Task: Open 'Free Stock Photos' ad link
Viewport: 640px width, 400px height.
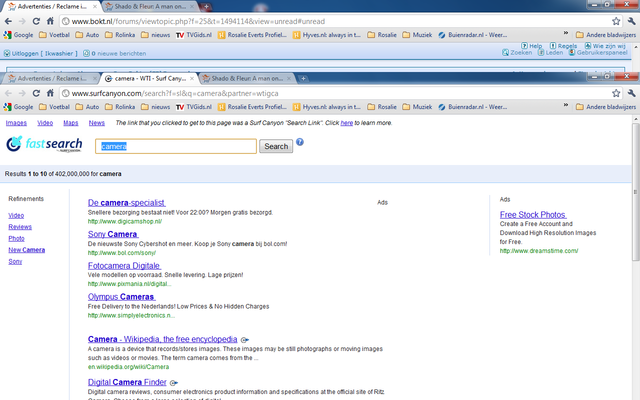Action: pos(533,215)
